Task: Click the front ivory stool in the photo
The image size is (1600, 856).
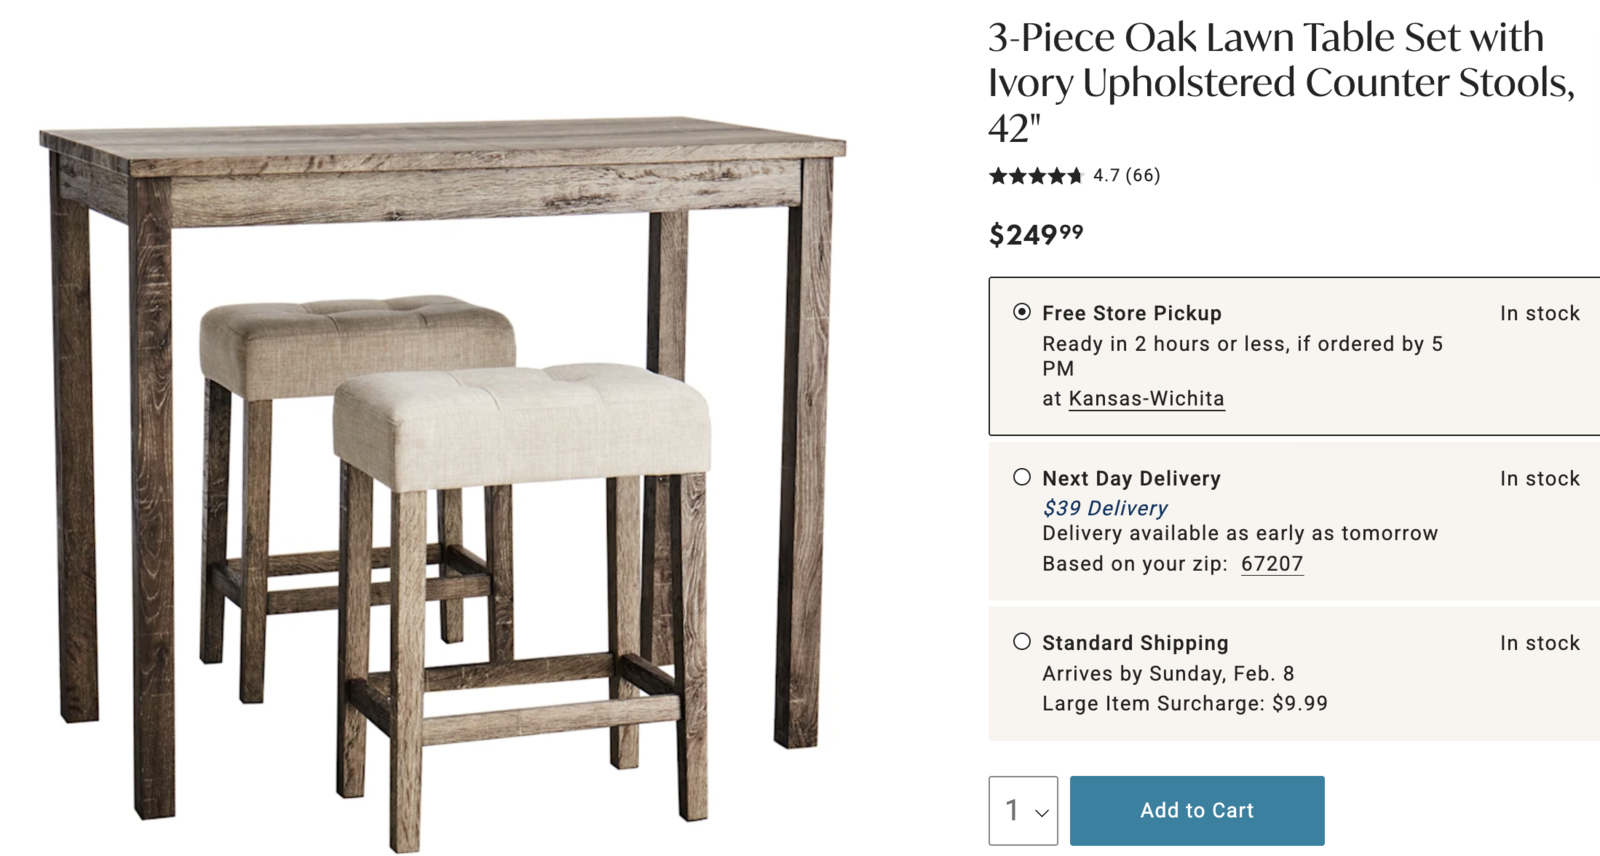Action: pos(522,425)
